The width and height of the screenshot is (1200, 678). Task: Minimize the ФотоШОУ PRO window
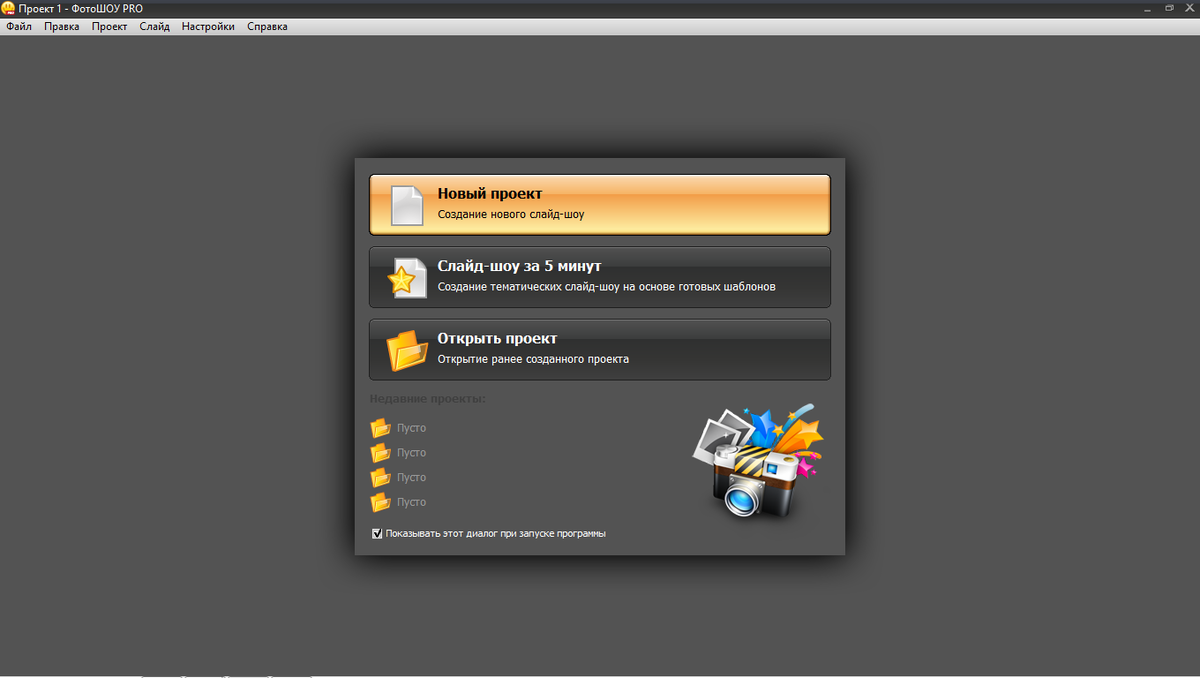coord(1146,8)
